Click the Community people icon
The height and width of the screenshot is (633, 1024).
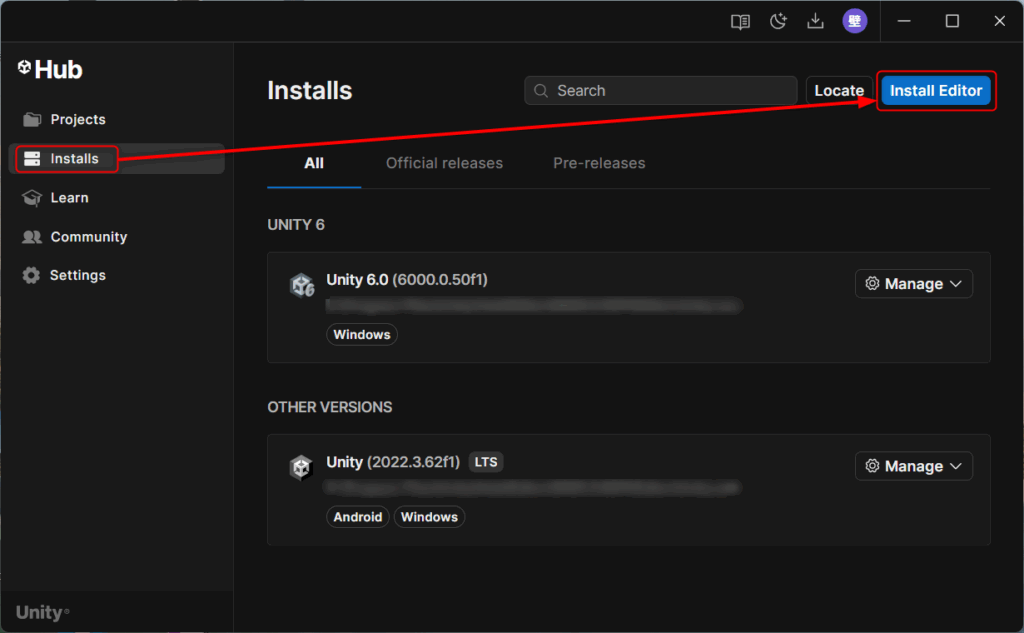coord(31,236)
